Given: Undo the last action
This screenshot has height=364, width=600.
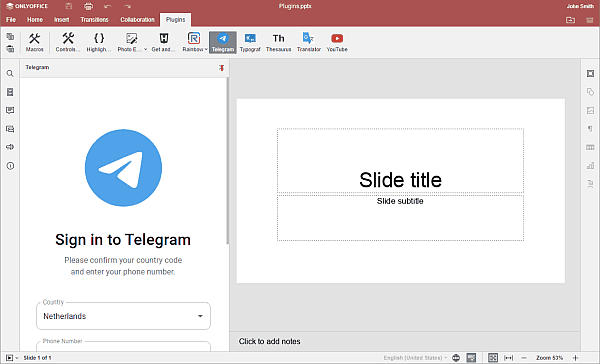Looking at the screenshot, I should coord(108,6).
